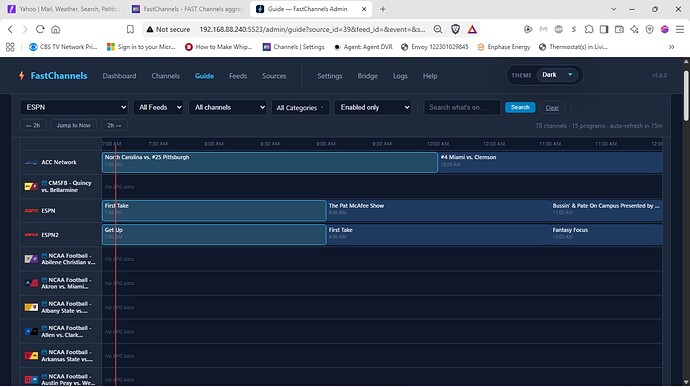Change theme with the Dark dropdown

(558, 75)
